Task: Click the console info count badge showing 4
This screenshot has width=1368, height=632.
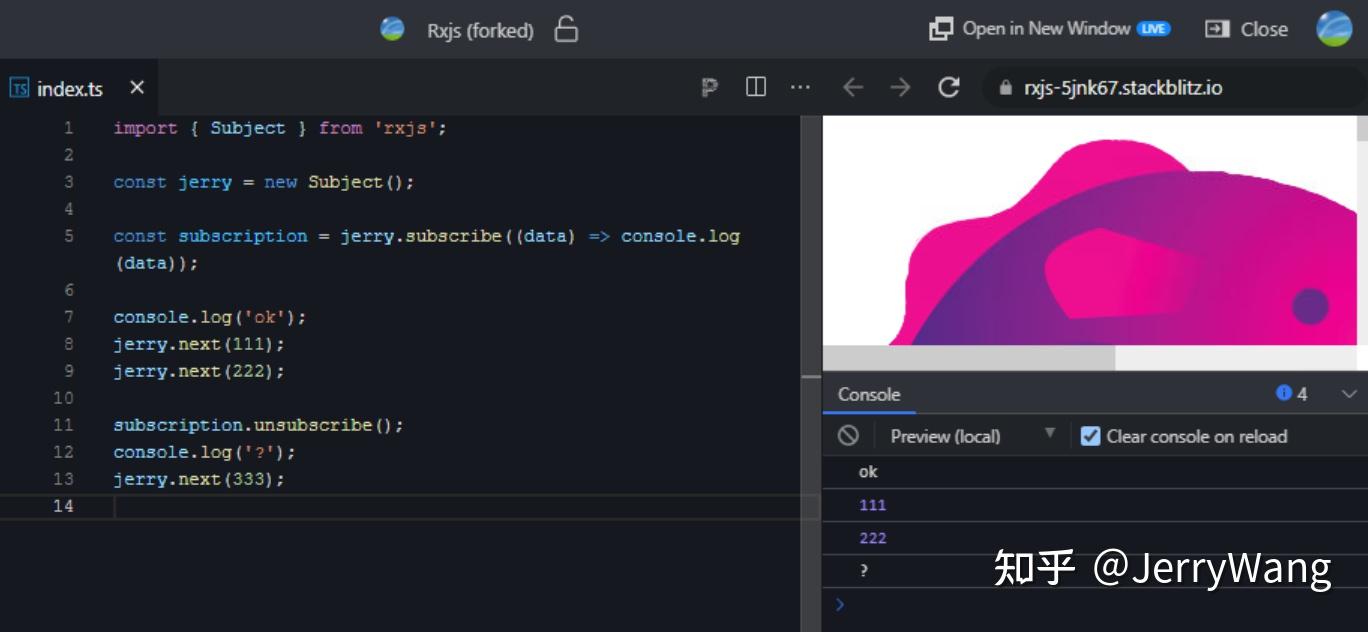Action: (1292, 394)
